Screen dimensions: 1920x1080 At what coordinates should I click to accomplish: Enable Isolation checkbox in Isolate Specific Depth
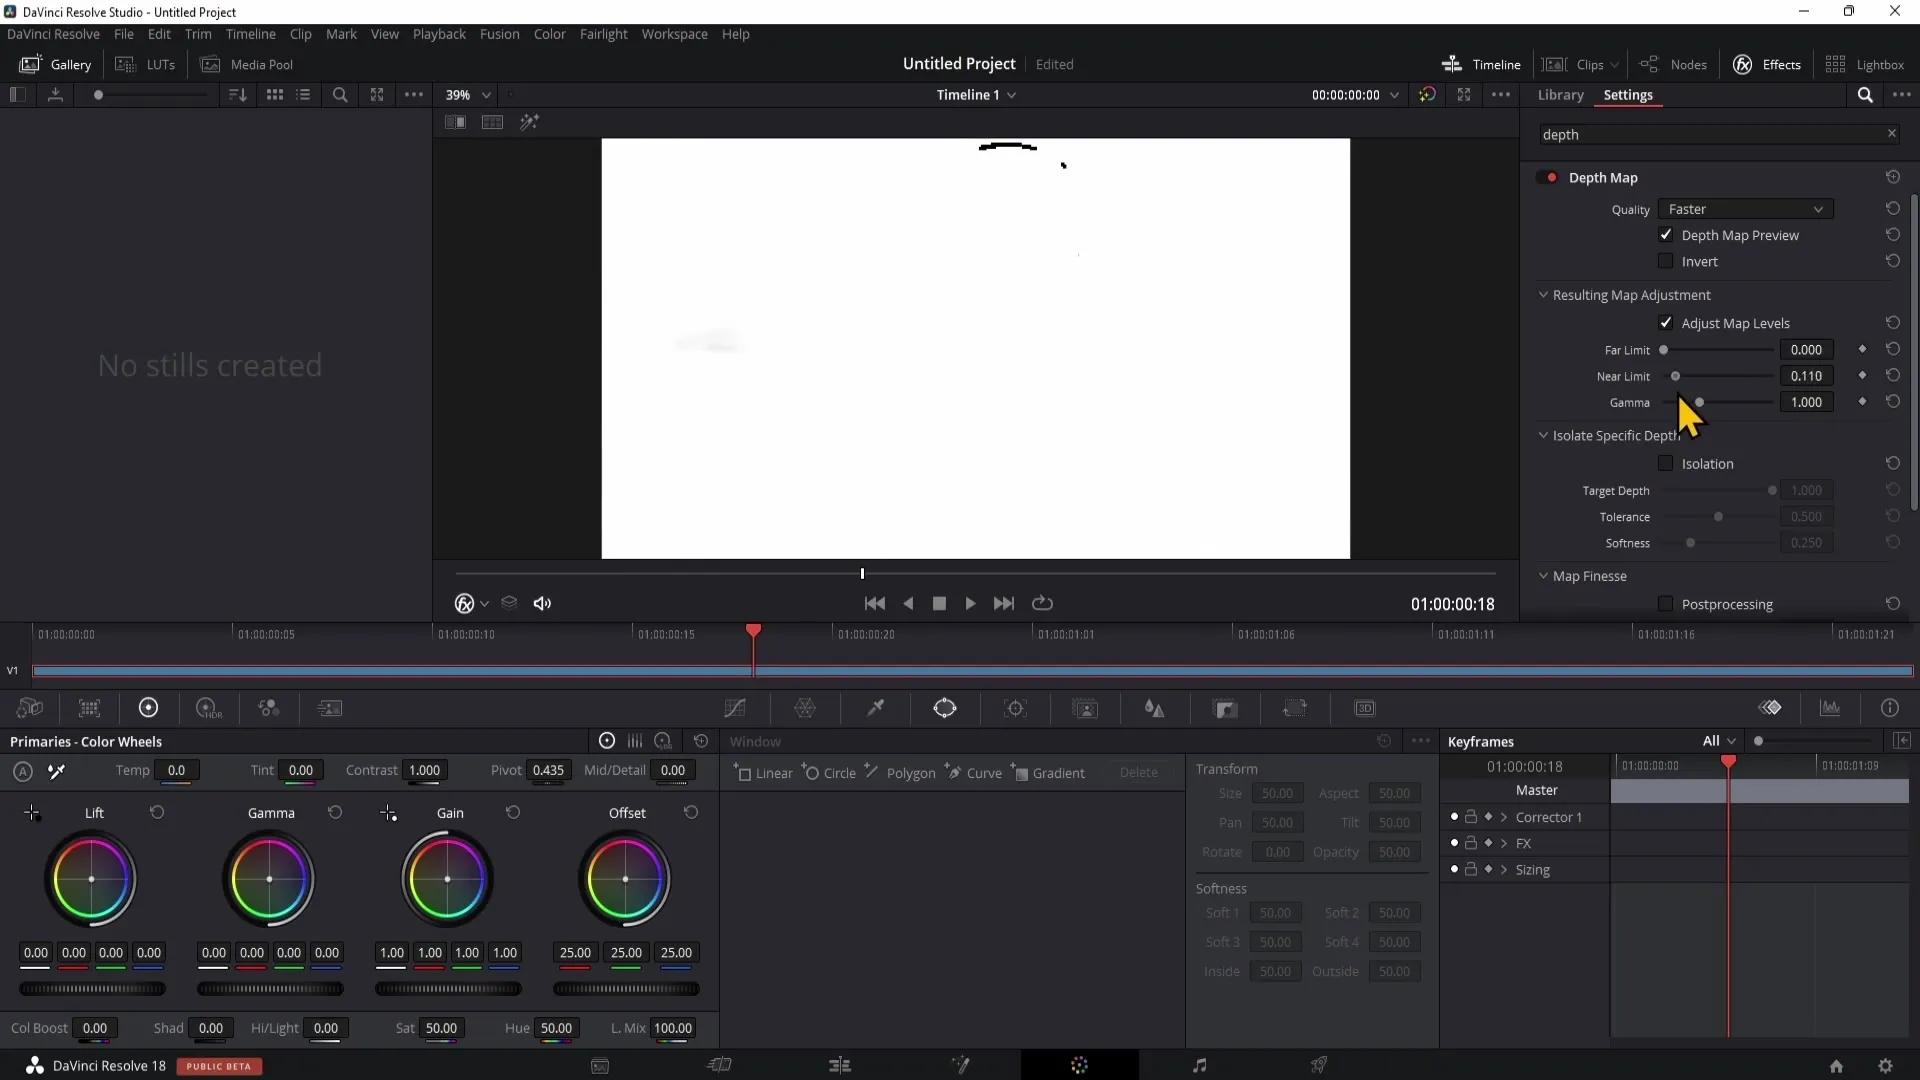1665,463
